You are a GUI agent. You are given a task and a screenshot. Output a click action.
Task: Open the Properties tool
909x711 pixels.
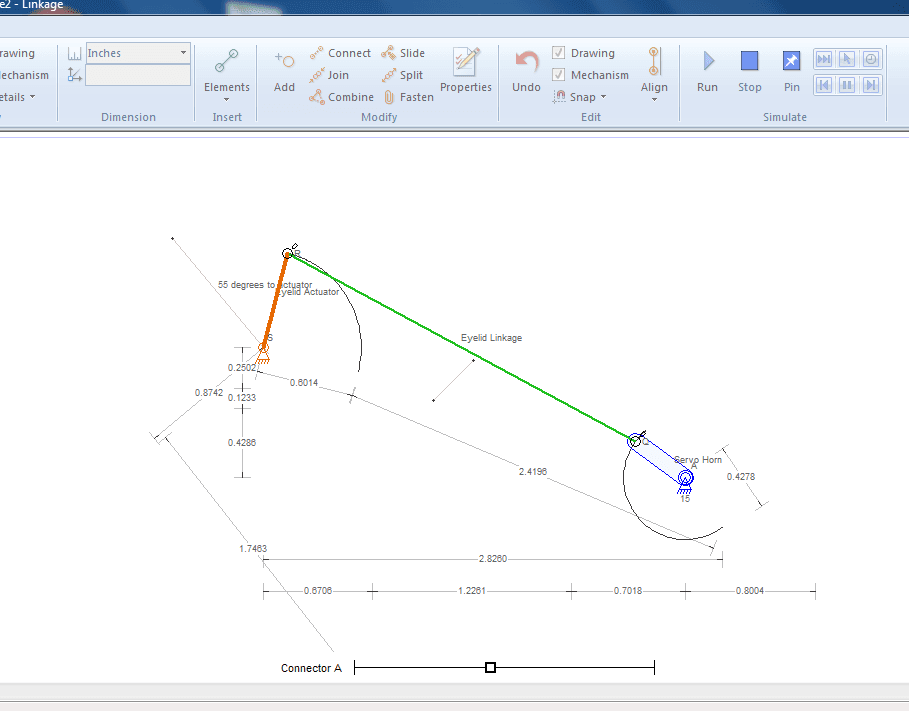click(465, 62)
